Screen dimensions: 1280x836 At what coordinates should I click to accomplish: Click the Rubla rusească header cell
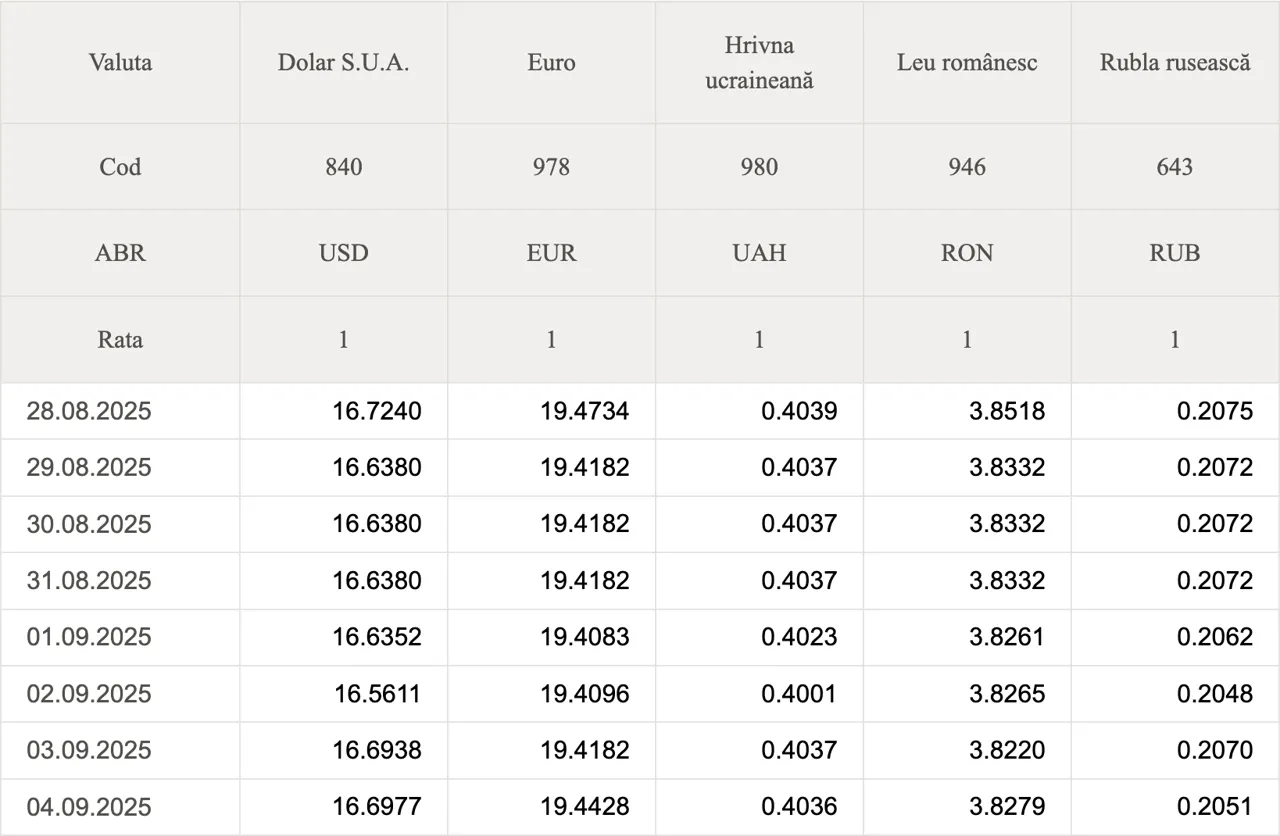tap(1175, 62)
